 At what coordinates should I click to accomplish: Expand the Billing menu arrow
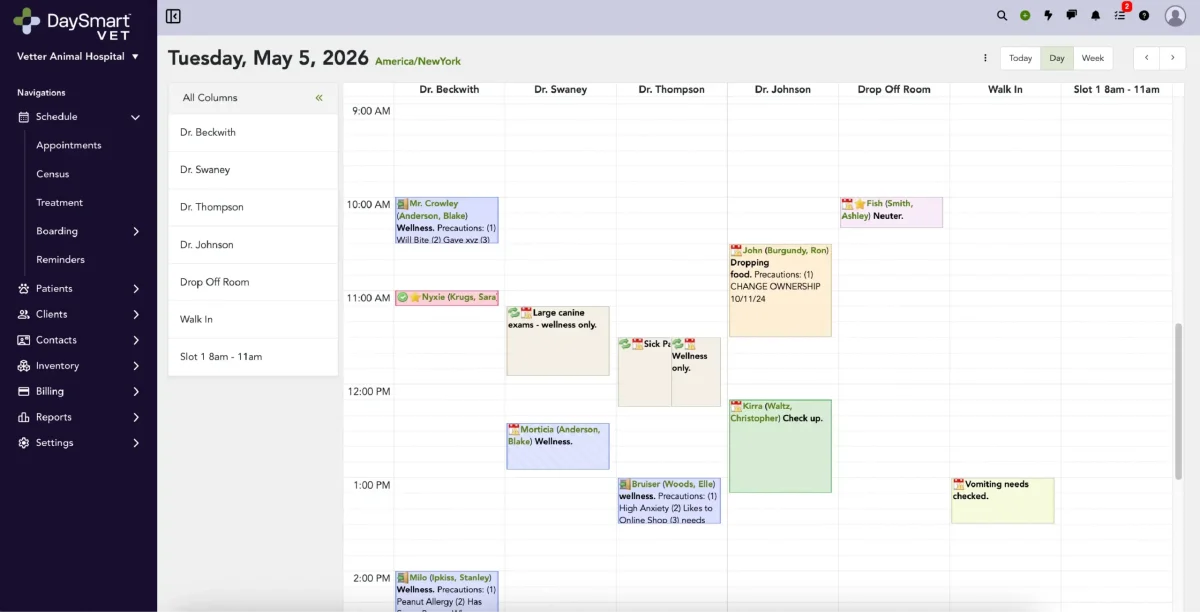tap(136, 391)
